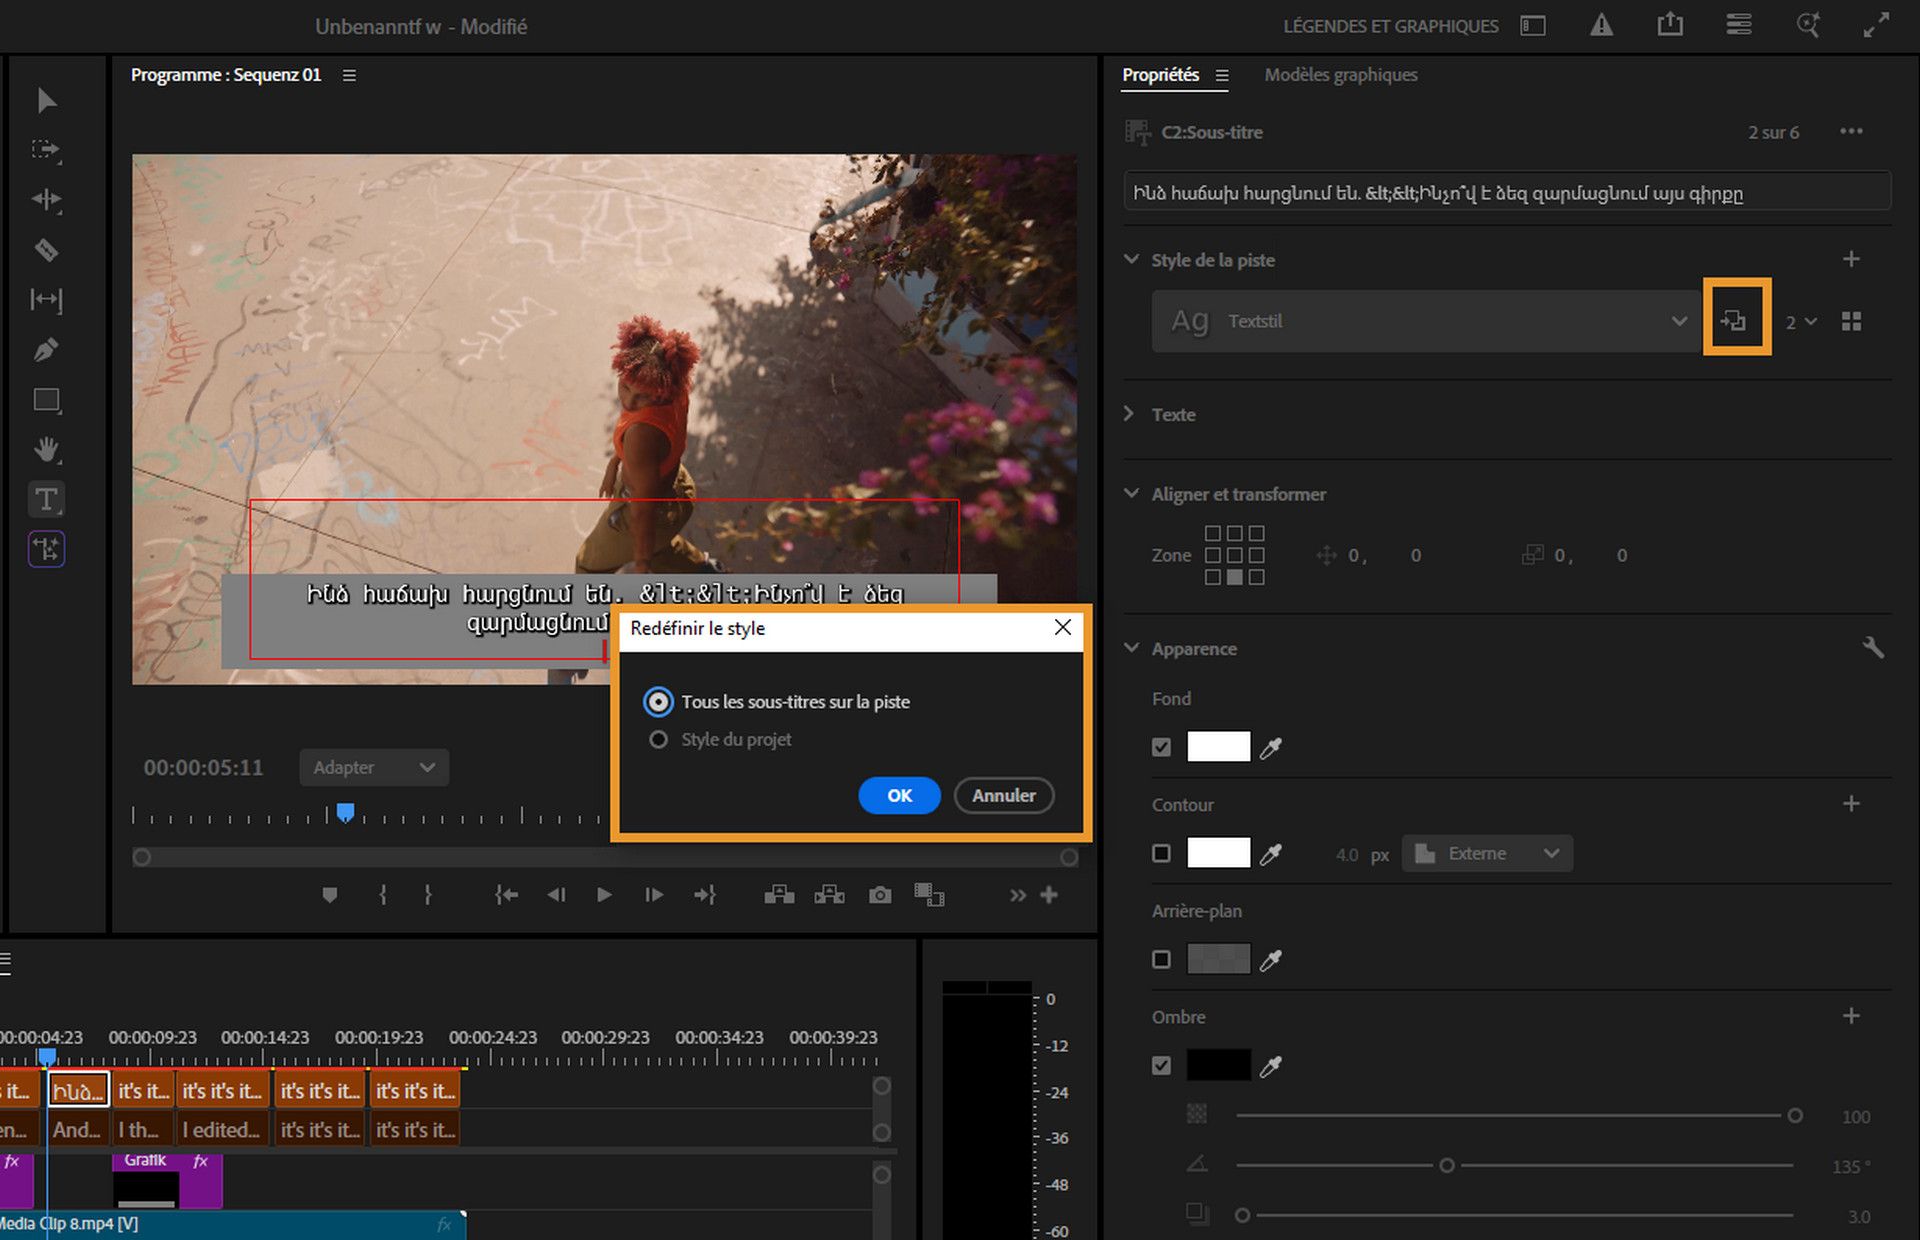This screenshot has height=1240, width=1920.
Task: Open the Textstil style dropdown
Action: [1678, 321]
